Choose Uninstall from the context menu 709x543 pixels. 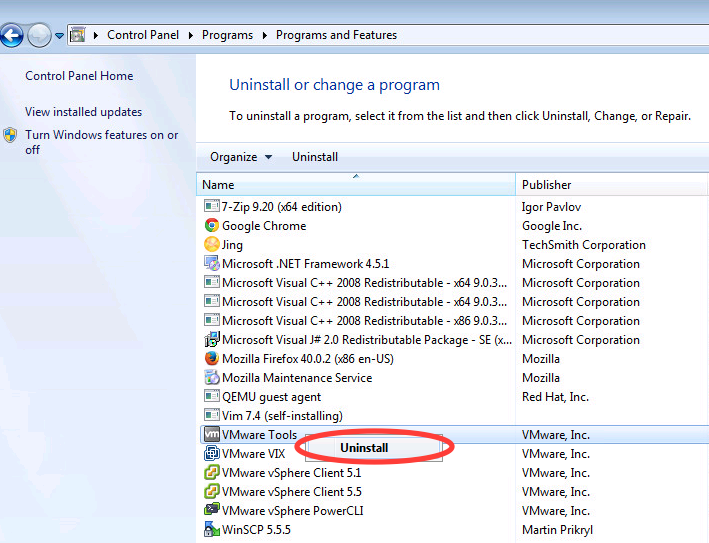[364, 448]
